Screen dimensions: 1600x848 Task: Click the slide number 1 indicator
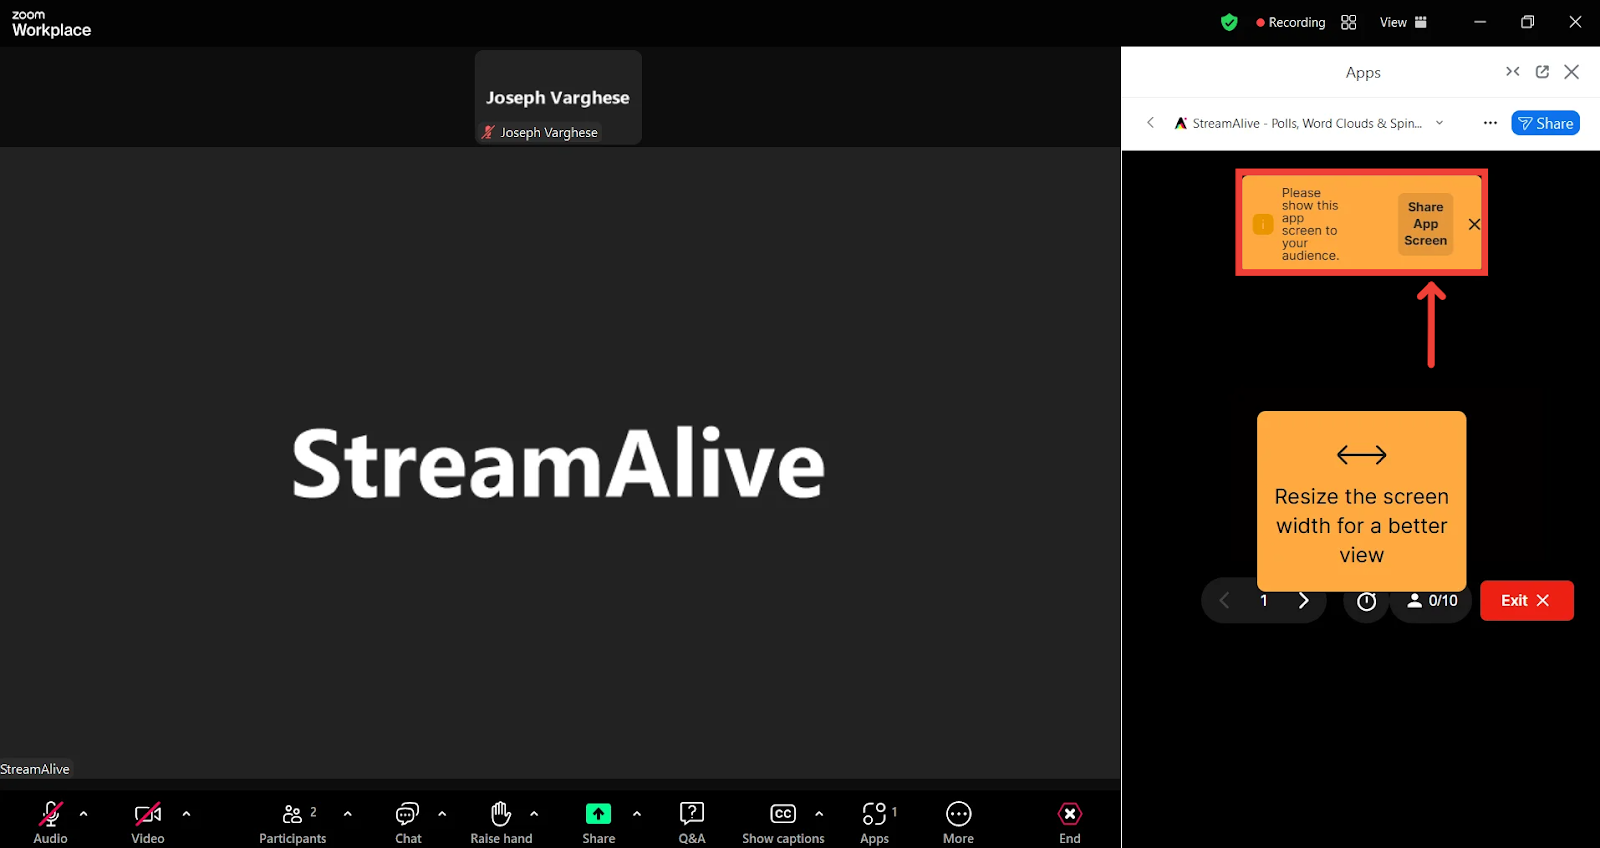pyautogui.click(x=1264, y=601)
